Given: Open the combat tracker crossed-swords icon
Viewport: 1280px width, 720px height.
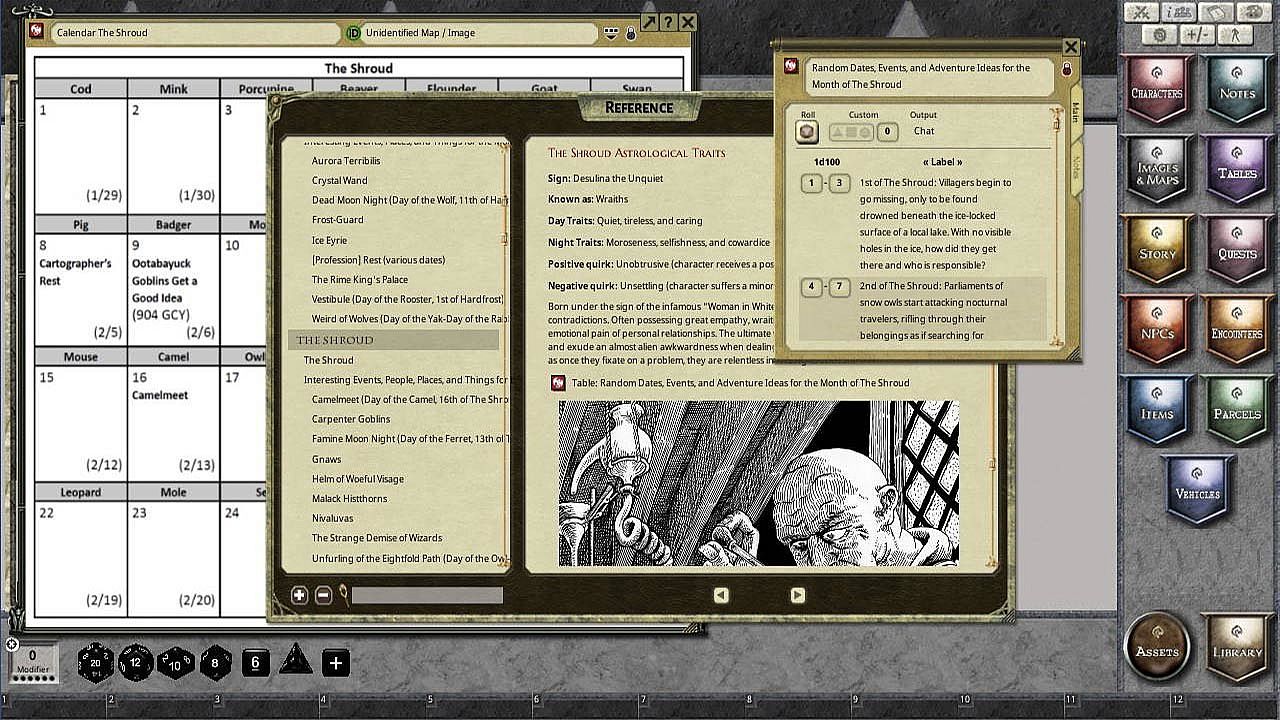Looking at the screenshot, I should pos(1142,12).
